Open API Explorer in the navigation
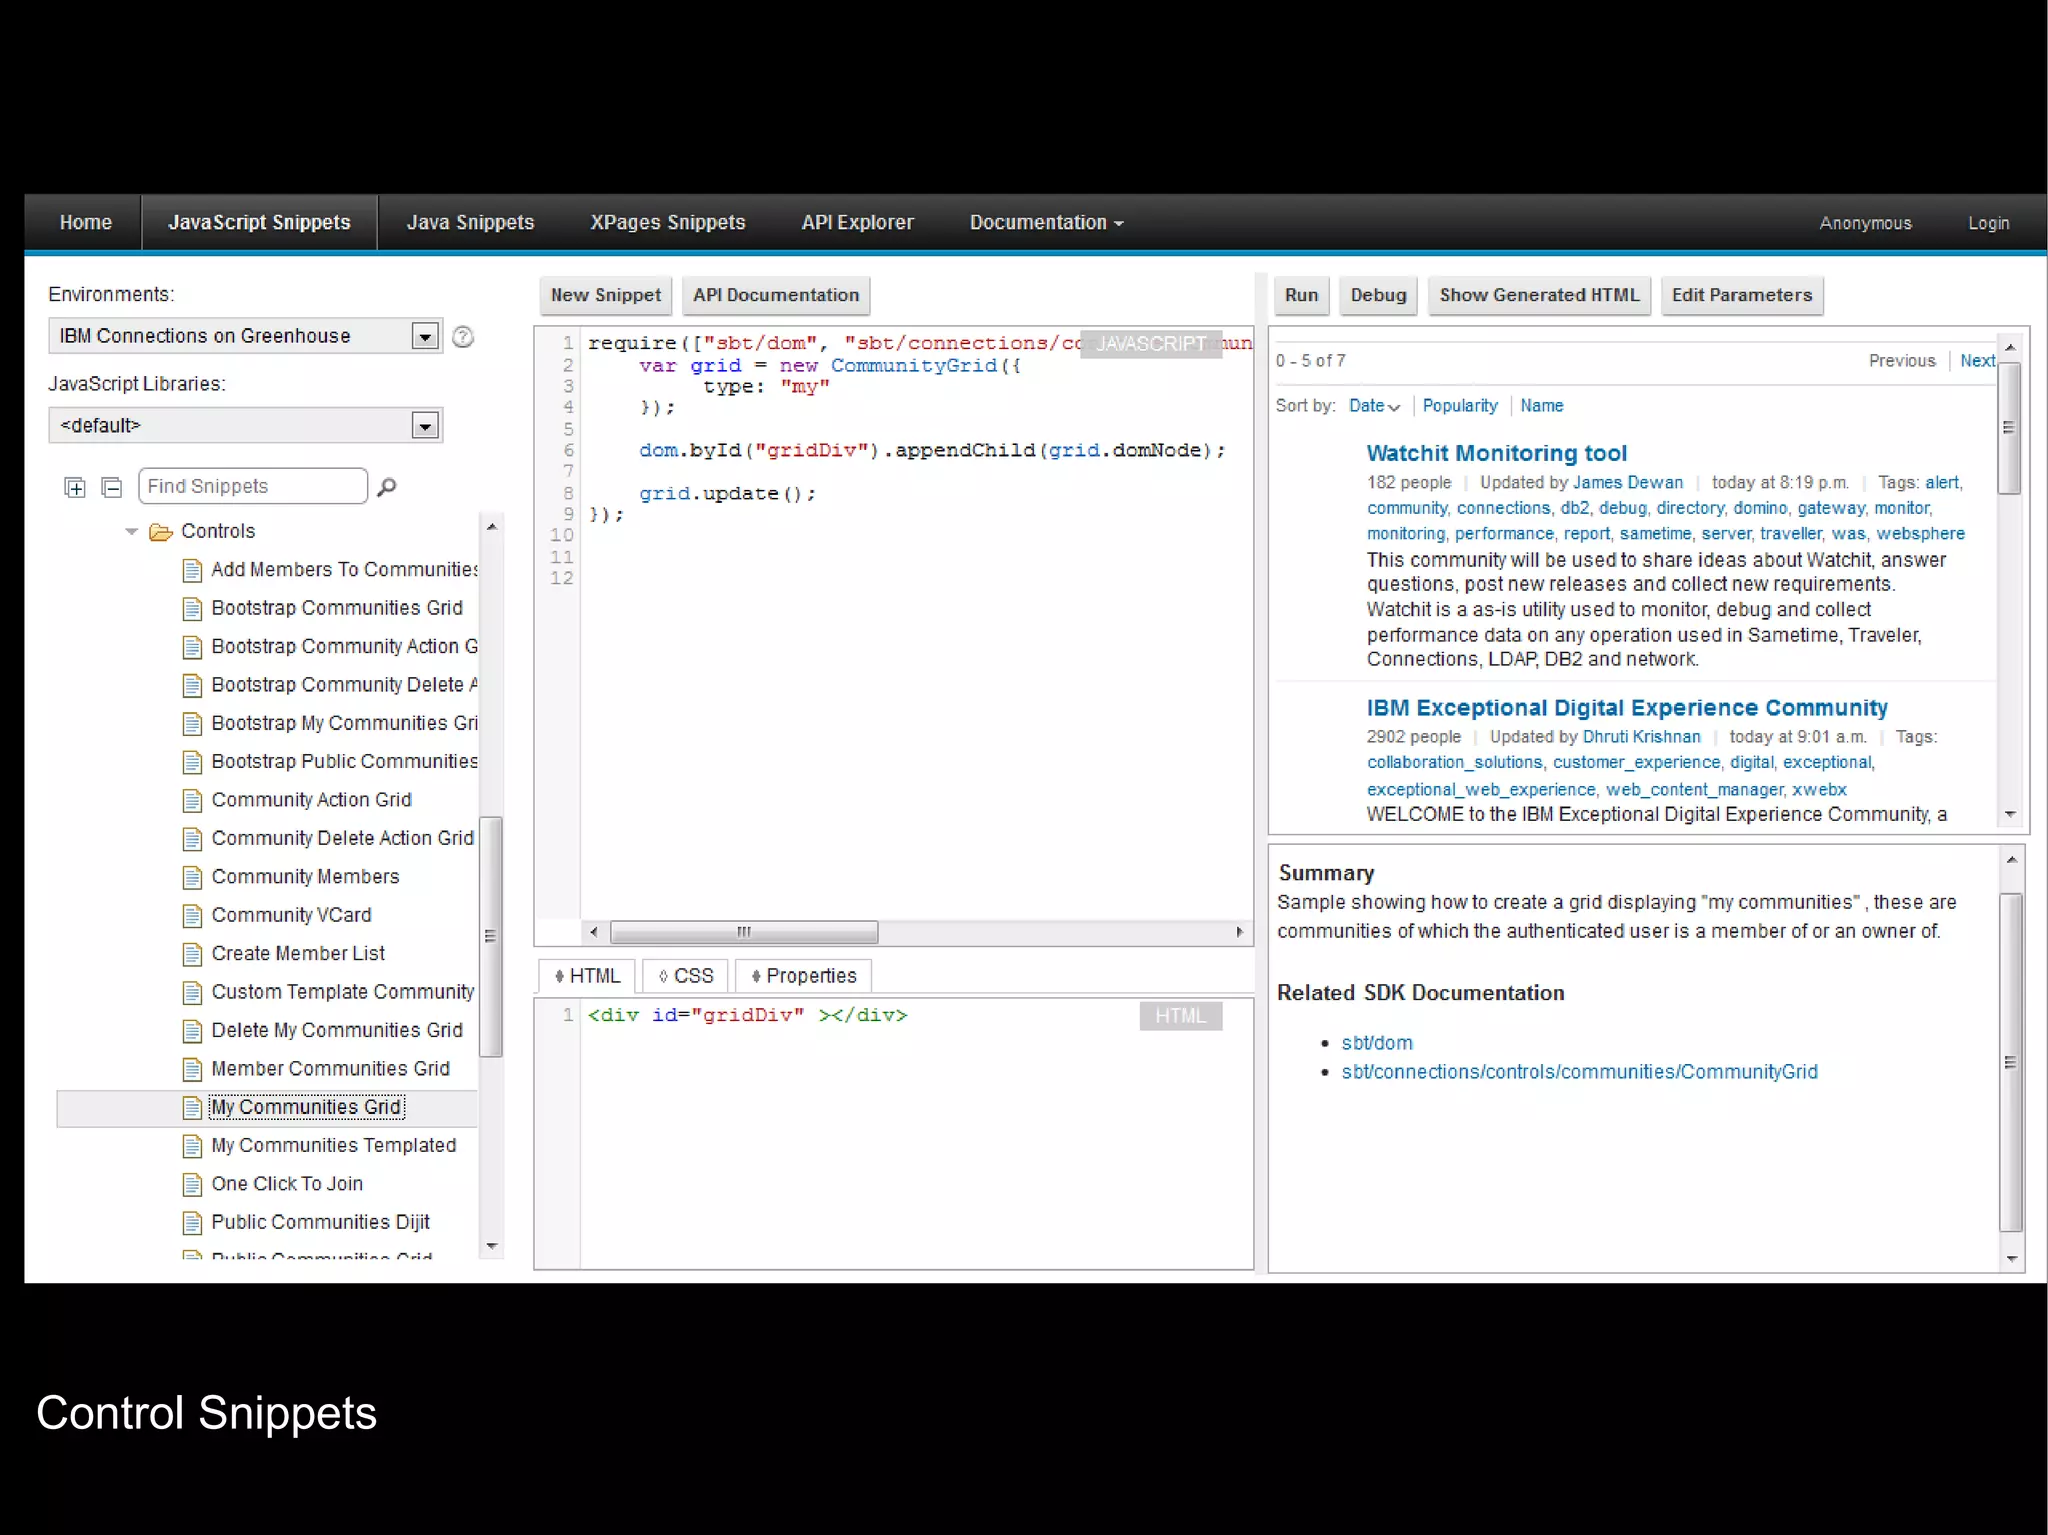This screenshot has height=1535, width=2048. pyautogui.click(x=857, y=223)
